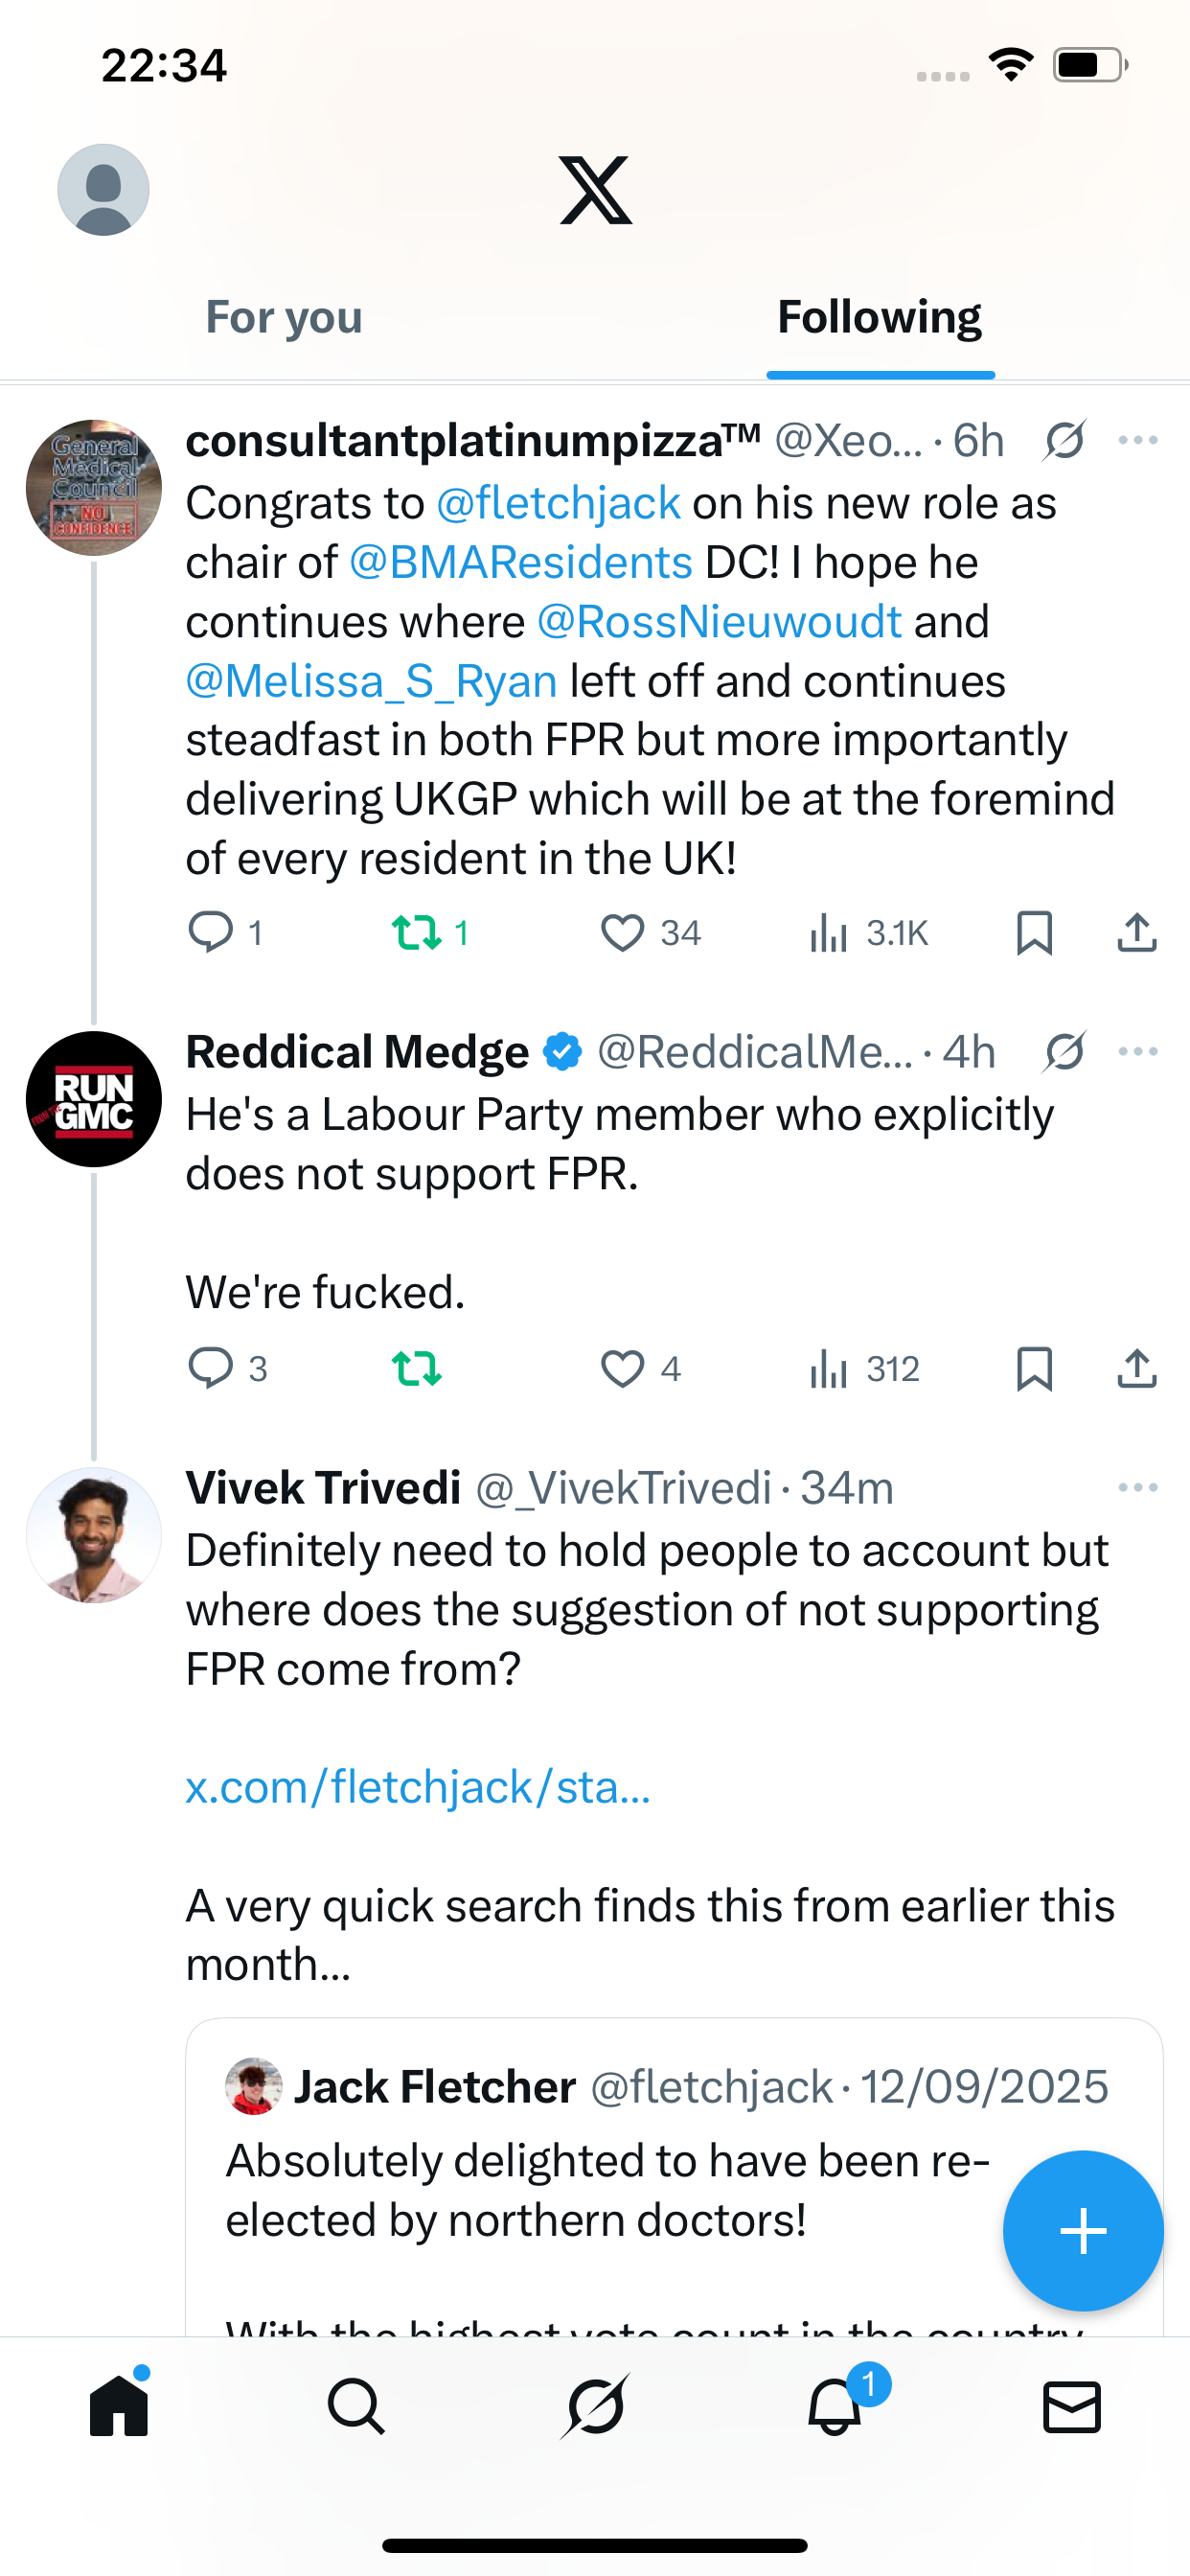Undo repost on consultantplatinumpizza's post
This screenshot has width=1190, height=2576.
click(x=416, y=933)
